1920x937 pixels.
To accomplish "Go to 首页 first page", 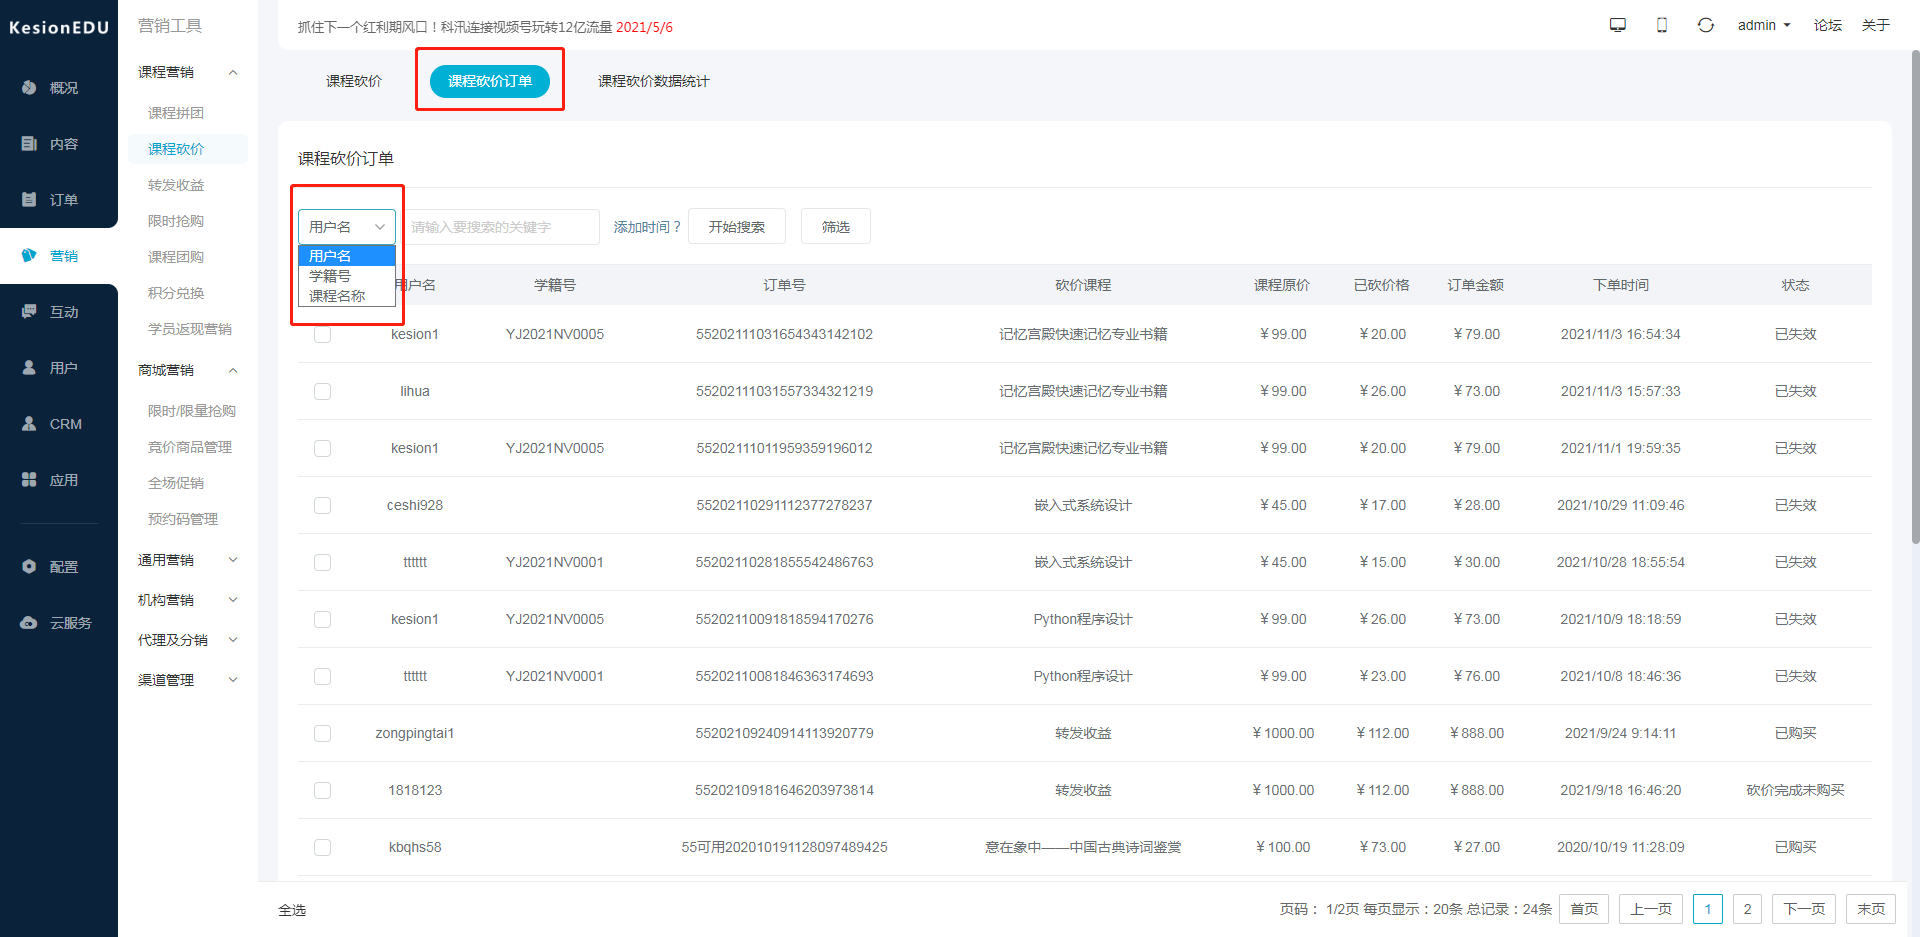I will tap(1584, 909).
